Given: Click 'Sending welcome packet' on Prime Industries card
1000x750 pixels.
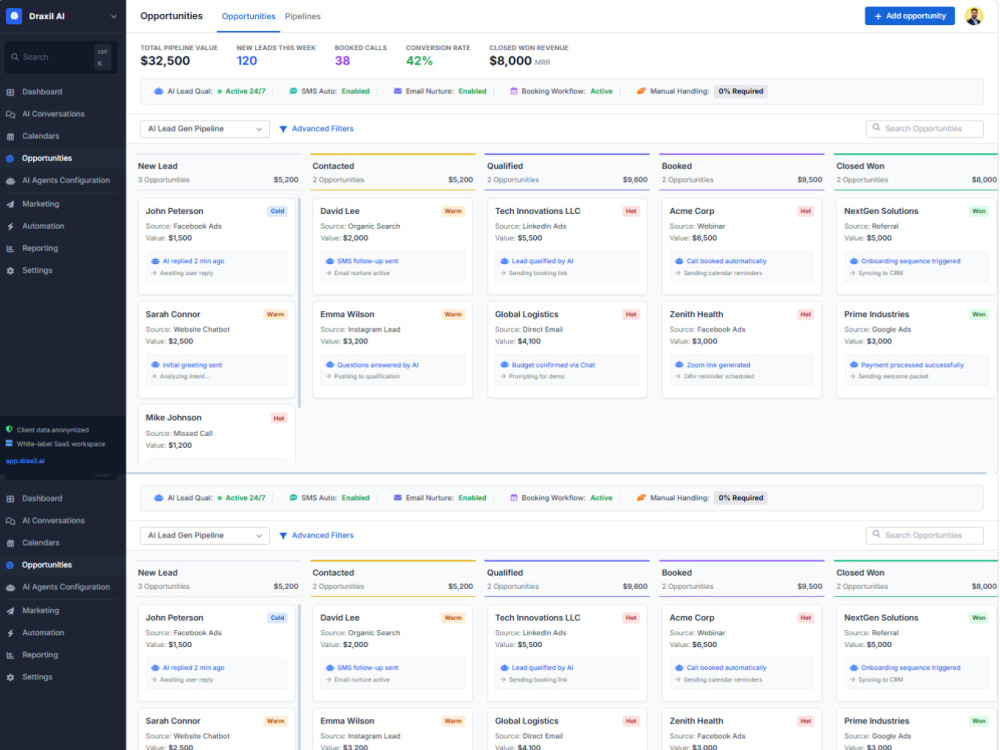Looking at the screenshot, I should (x=893, y=377).
